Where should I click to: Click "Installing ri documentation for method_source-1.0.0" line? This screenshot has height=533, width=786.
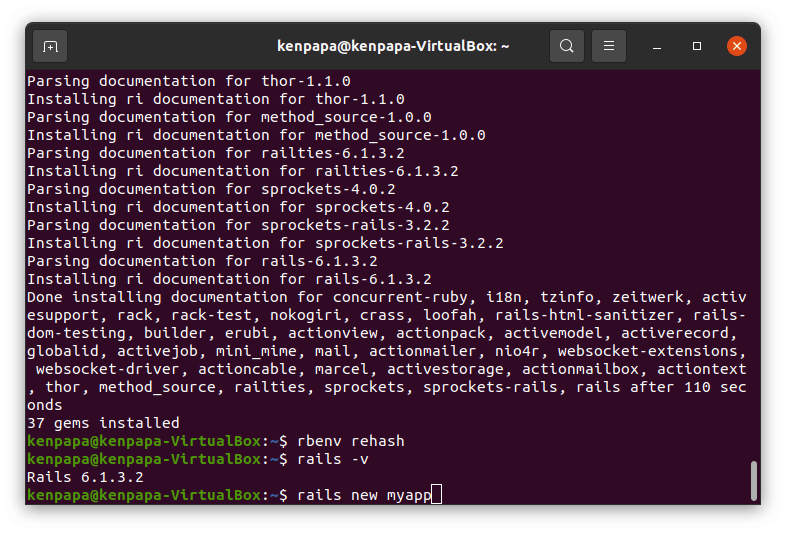pyautogui.click(x=256, y=135)
